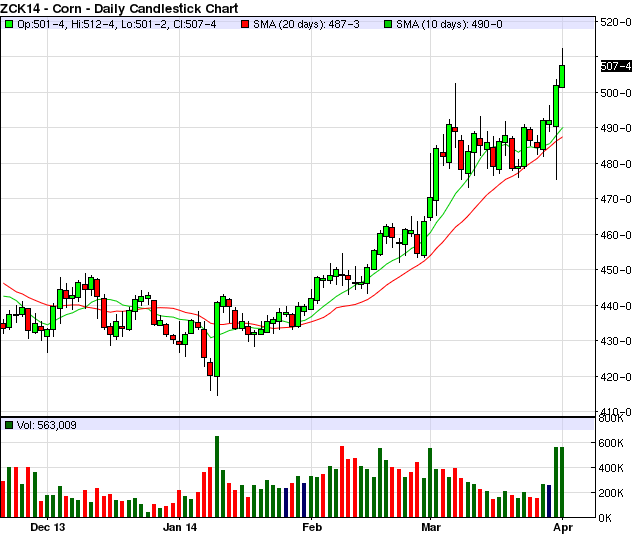Click the 420-0 price axis label
This screenshot has width=640, height=536.
[x=616, y=376]
